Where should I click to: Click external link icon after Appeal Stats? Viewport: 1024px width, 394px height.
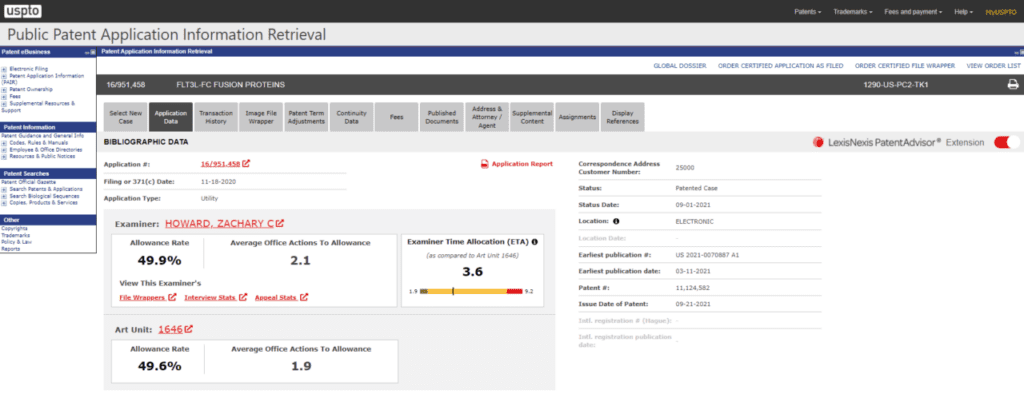pyautogui.click(x=304, y=297)
